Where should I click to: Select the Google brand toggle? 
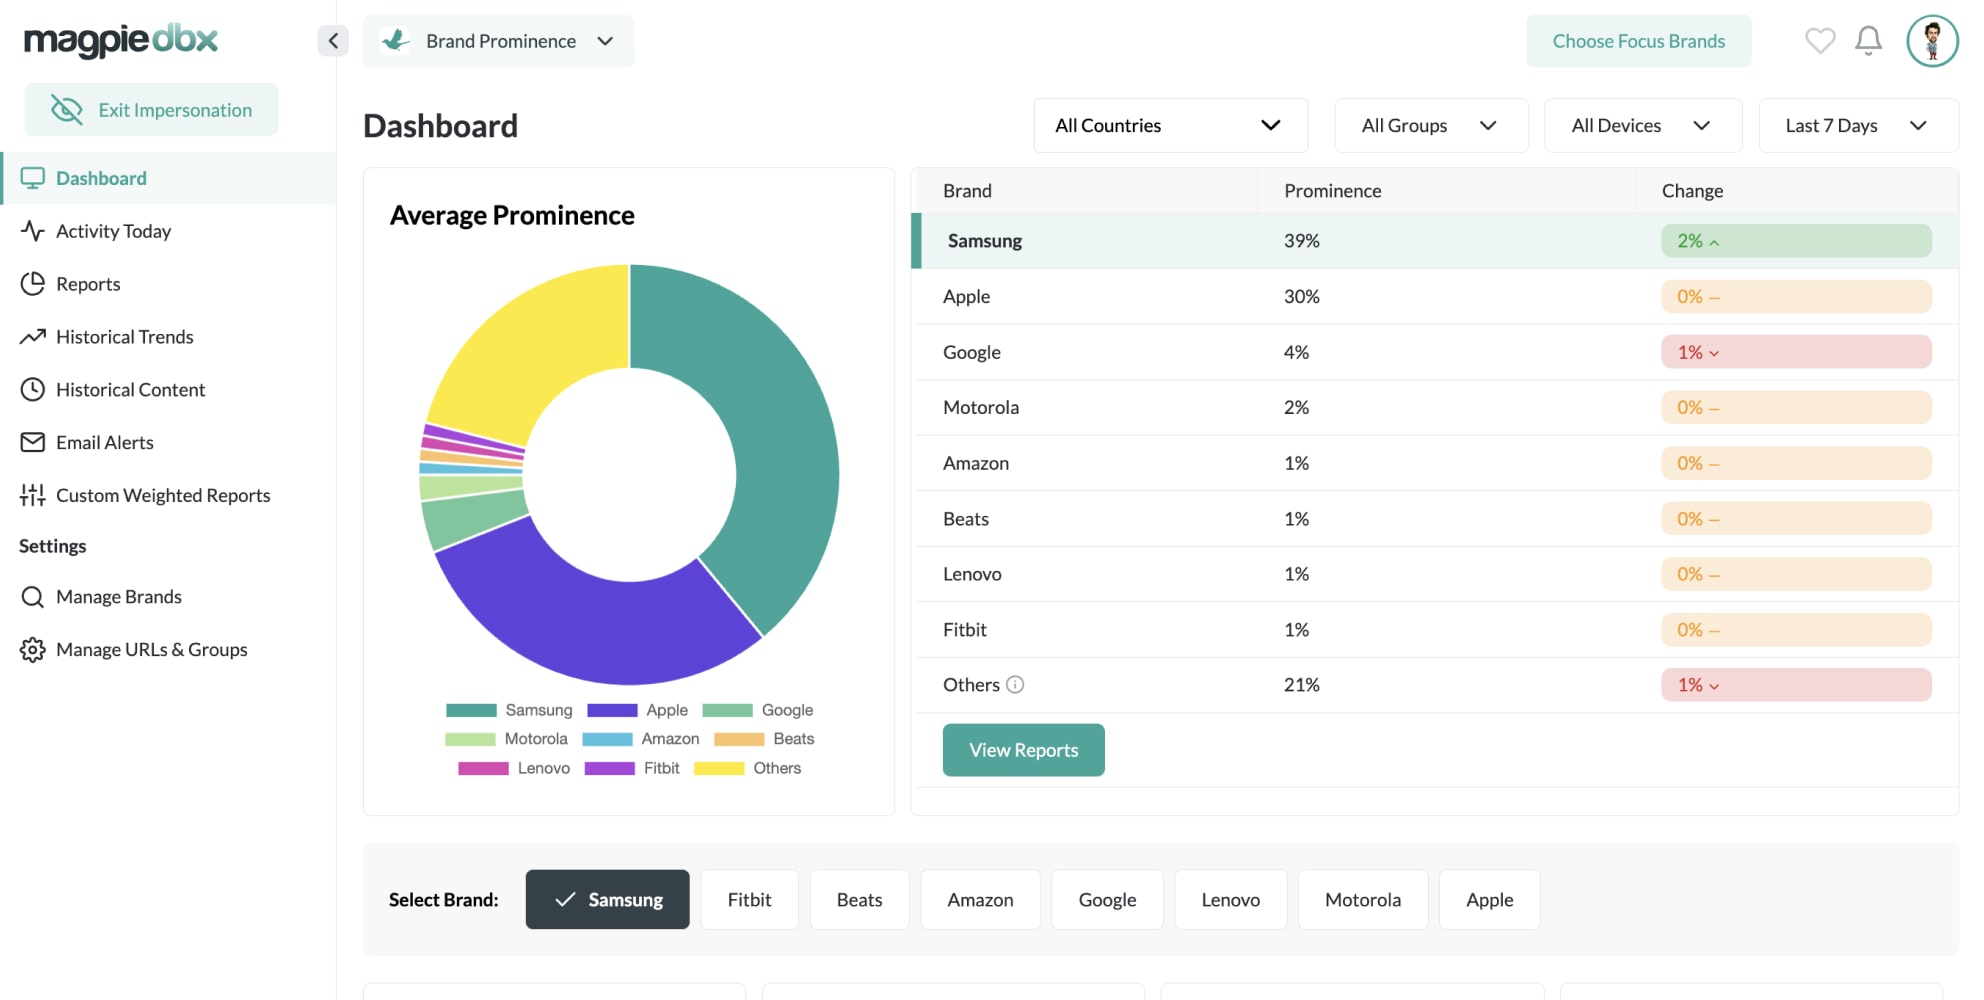[x=1107, y=900]
